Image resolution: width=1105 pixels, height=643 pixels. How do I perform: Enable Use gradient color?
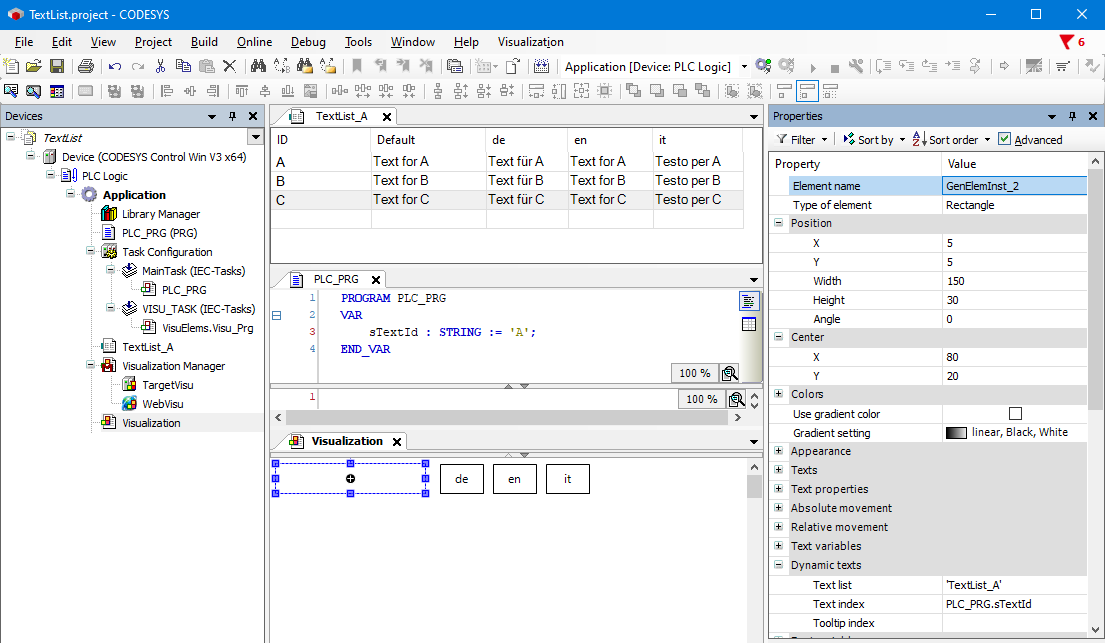(x=1015, y=412)
